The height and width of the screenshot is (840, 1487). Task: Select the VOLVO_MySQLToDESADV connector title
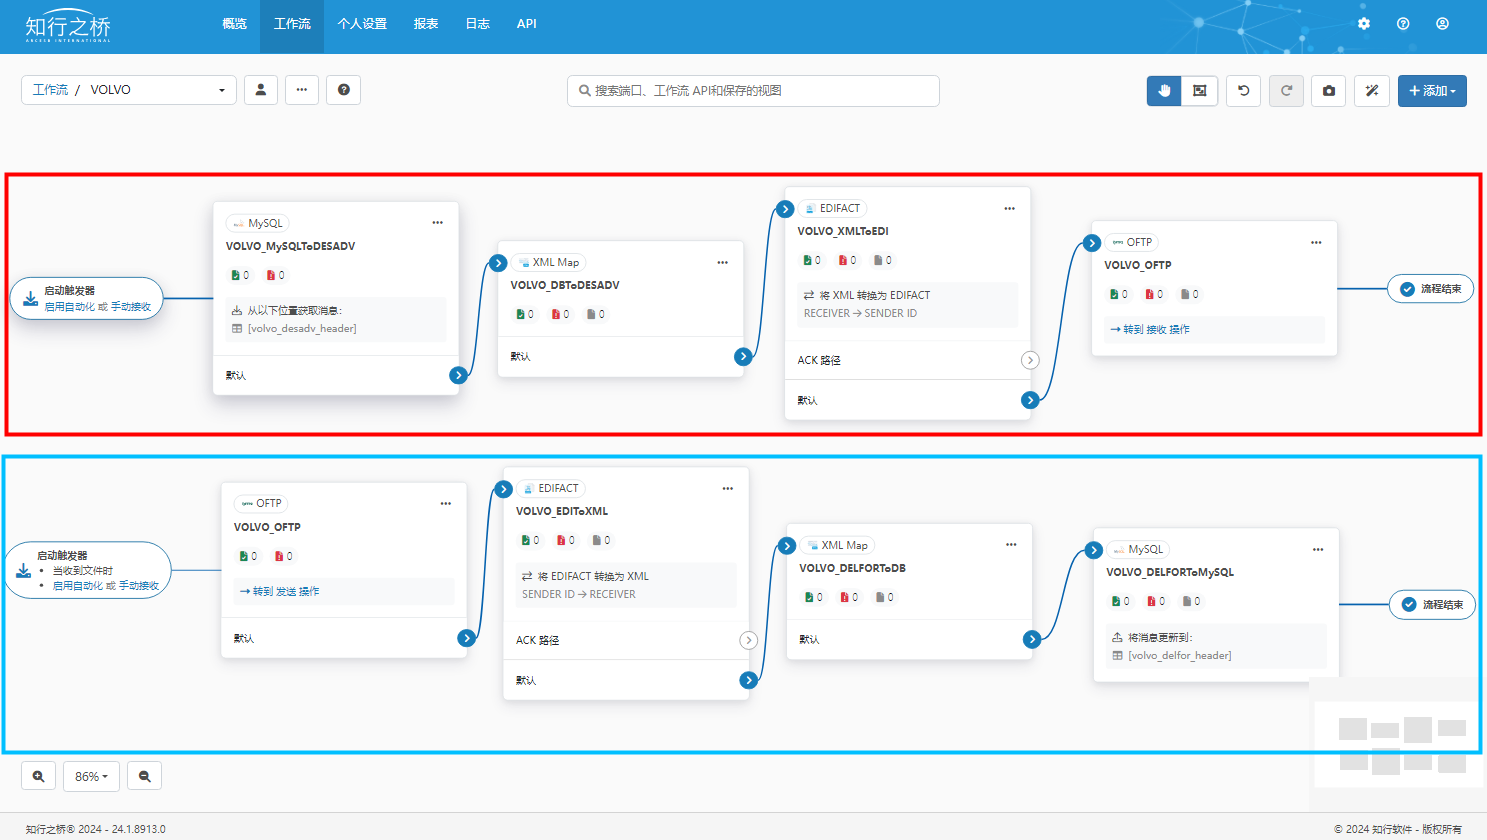[x=291, y=246]
